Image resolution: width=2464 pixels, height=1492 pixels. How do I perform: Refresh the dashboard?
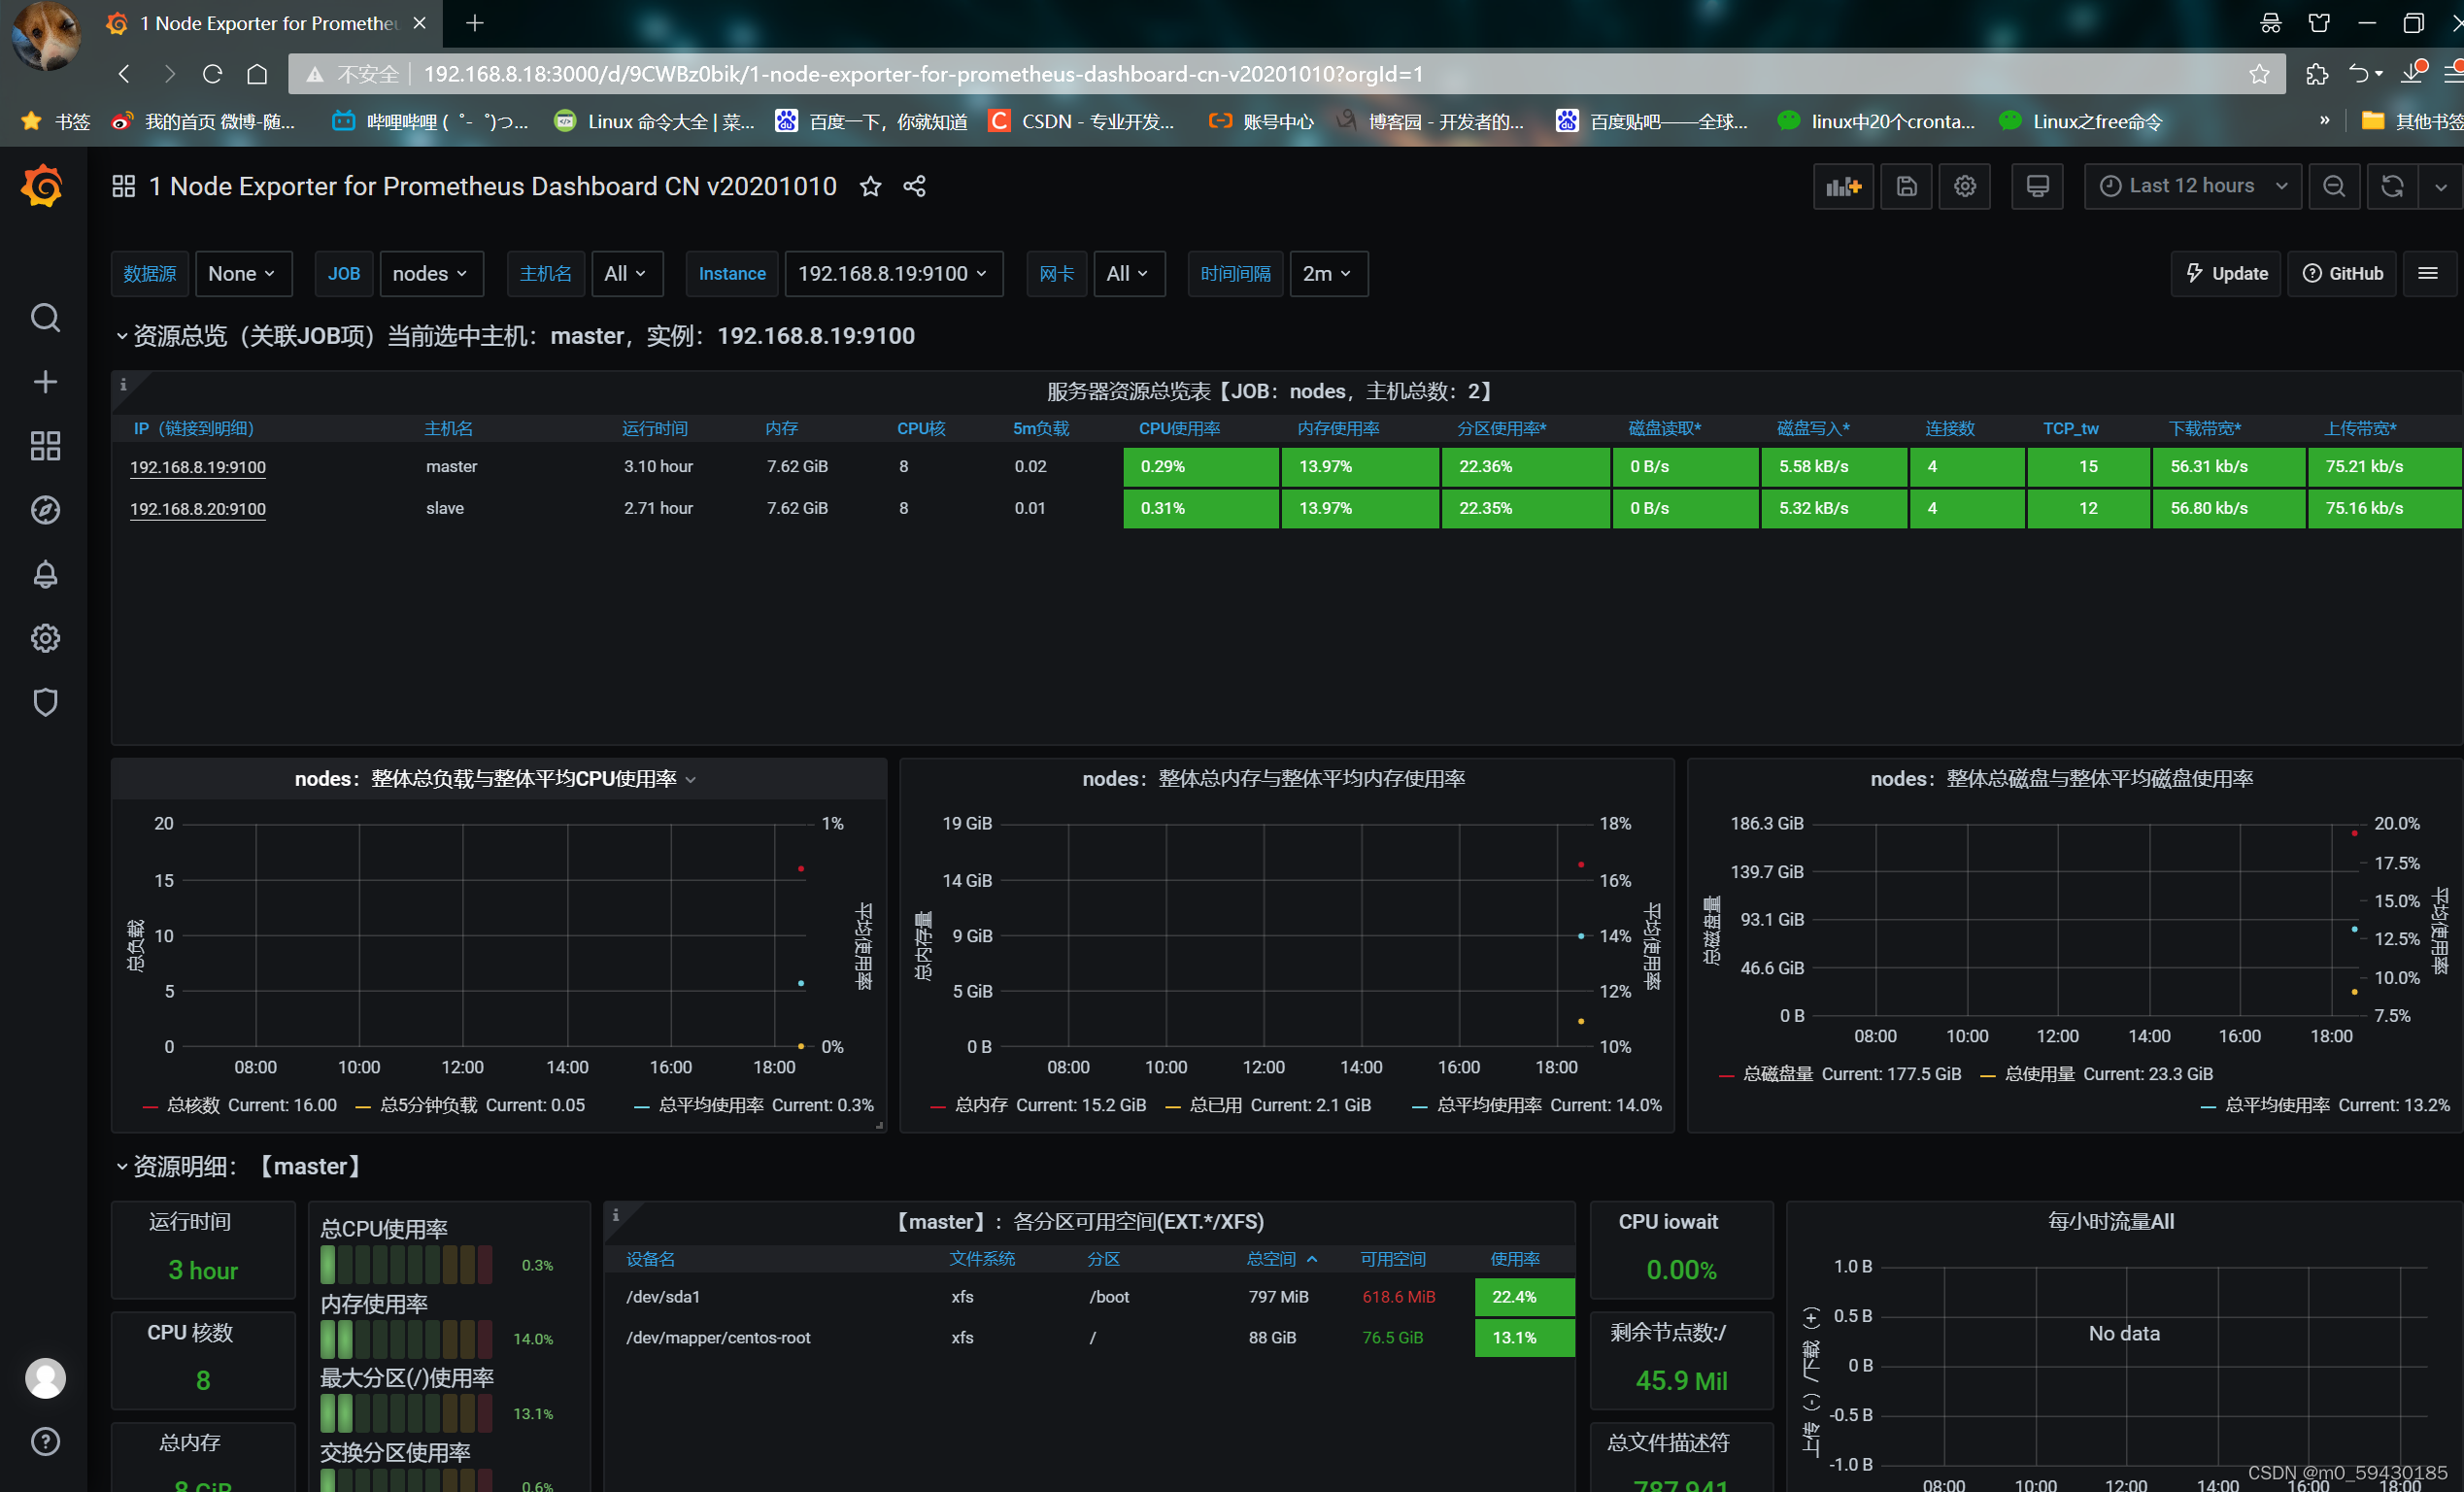[x=2392, y=187]
